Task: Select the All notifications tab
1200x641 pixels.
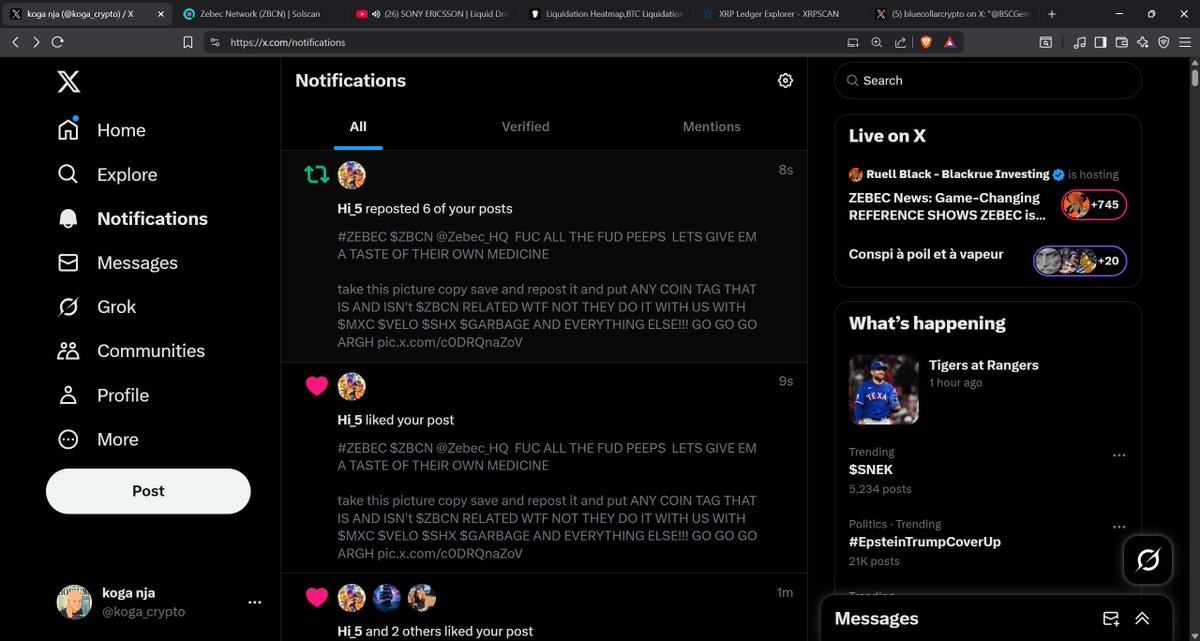Action: pyautogui.click(x=358, y=127)
